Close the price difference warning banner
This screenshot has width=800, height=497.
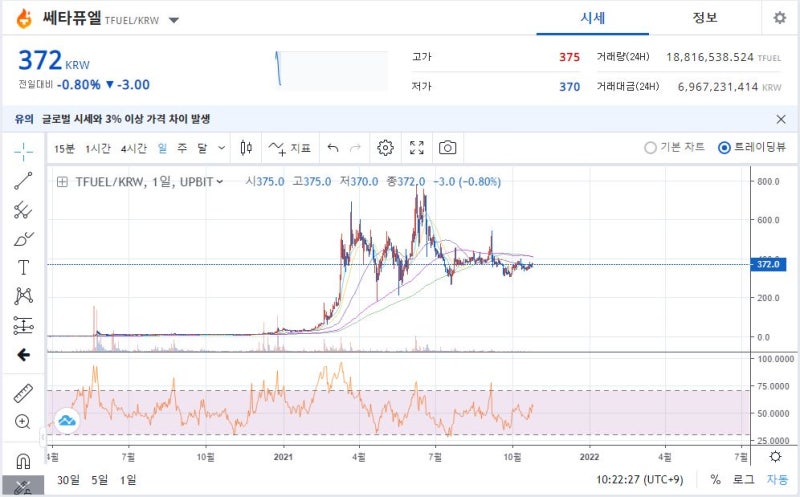(781, 119)
